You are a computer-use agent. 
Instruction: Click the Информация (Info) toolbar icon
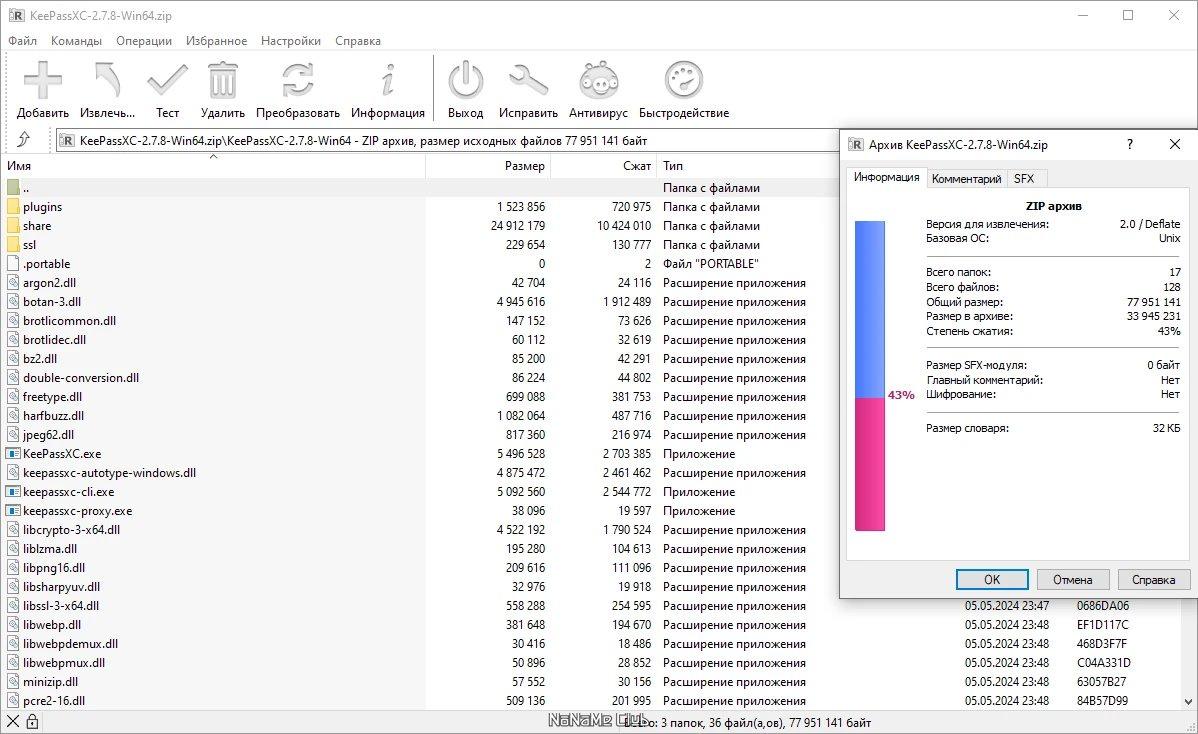click(387, 82)
